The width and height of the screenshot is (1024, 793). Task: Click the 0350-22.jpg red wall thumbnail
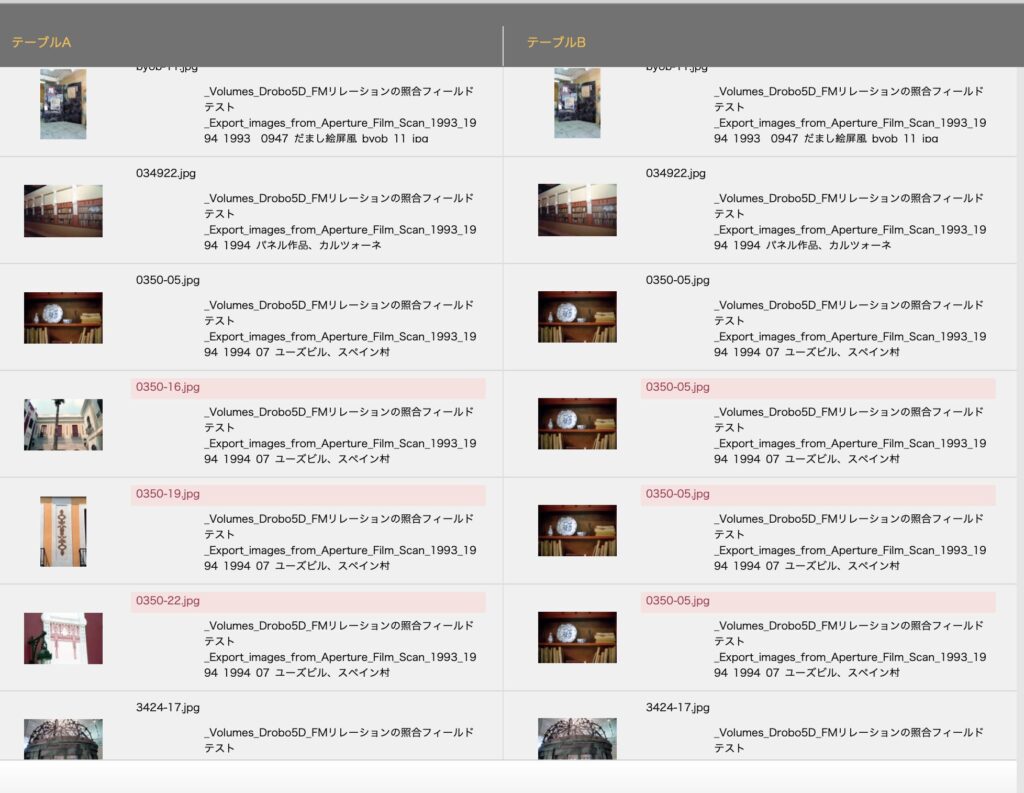pos(63,638)
